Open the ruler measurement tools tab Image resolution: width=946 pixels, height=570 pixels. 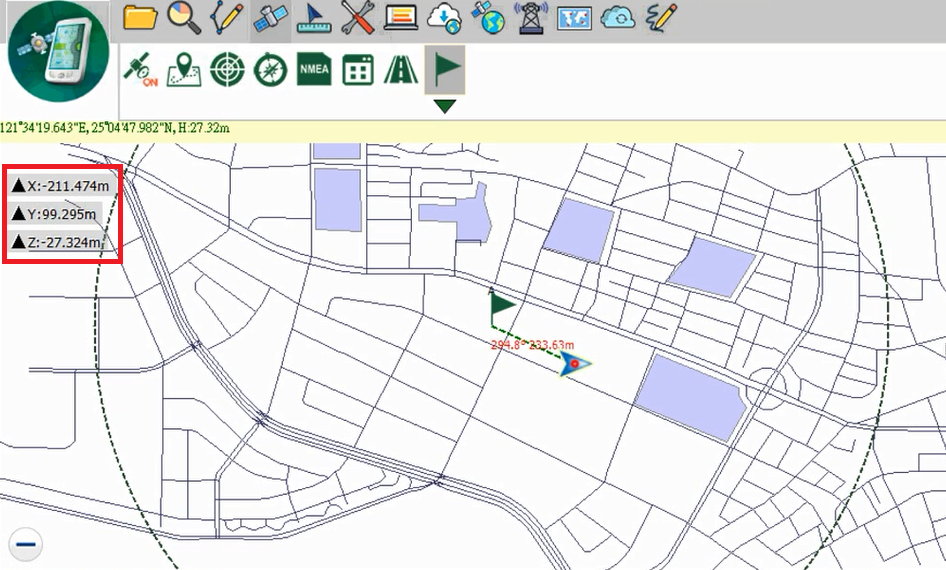[314, 18]
